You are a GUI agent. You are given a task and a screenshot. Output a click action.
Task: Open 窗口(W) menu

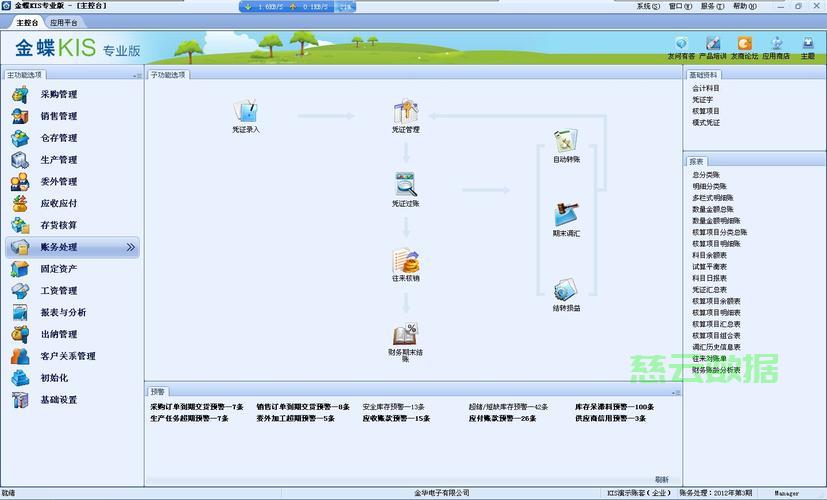tap(680, 6)
